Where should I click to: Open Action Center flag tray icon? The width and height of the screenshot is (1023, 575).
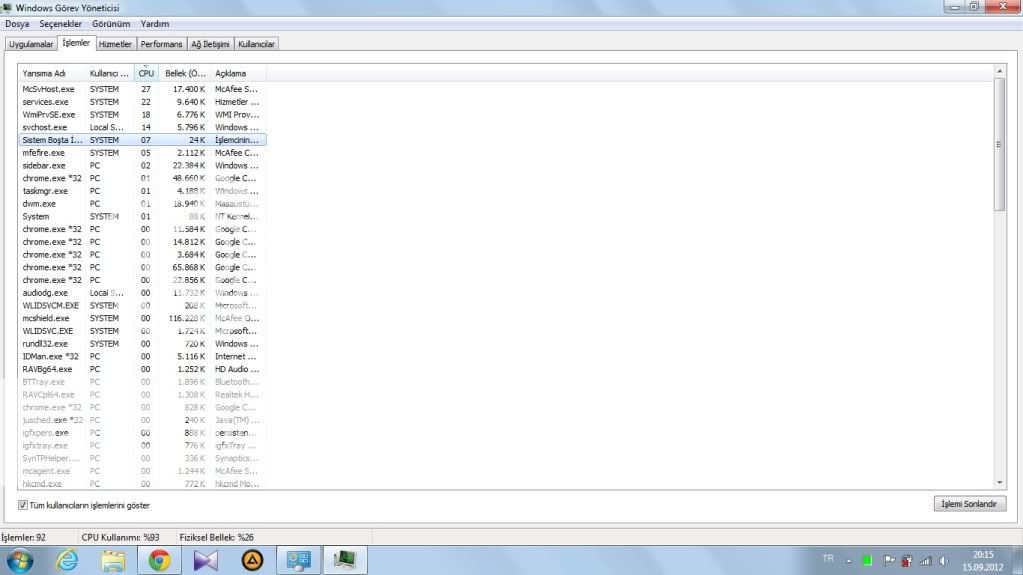click(889, 561)
